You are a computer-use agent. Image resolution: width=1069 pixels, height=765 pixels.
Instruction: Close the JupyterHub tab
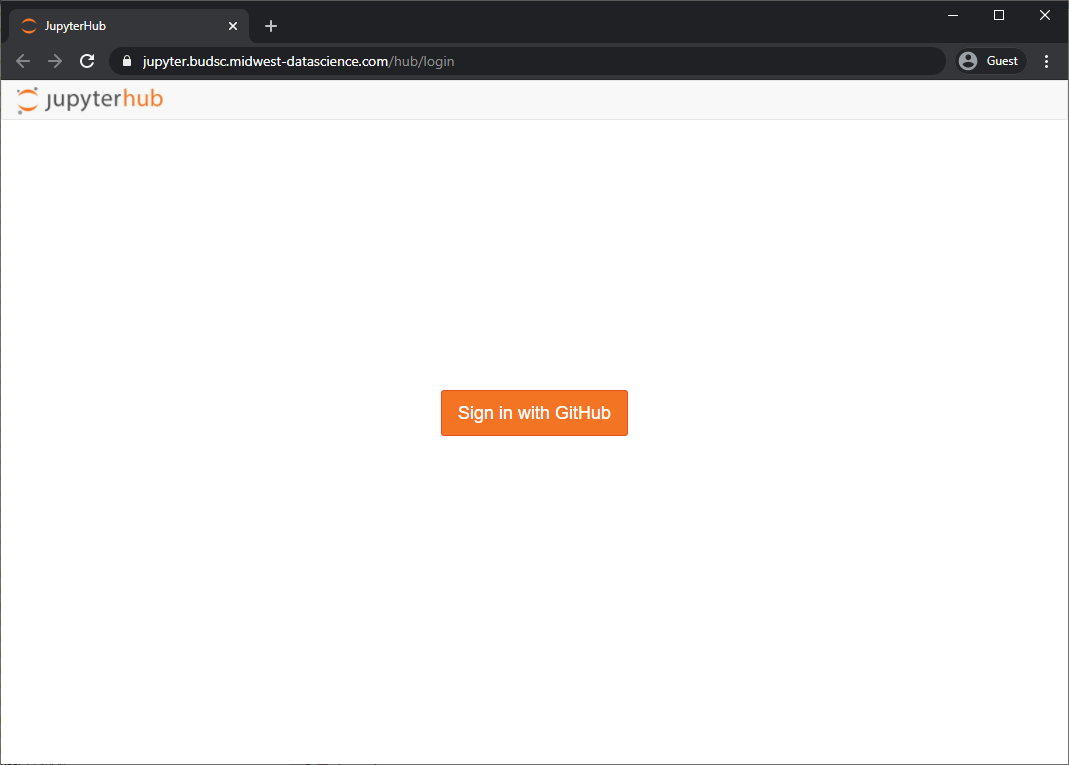pyautogui.click(x=232, y=26)
